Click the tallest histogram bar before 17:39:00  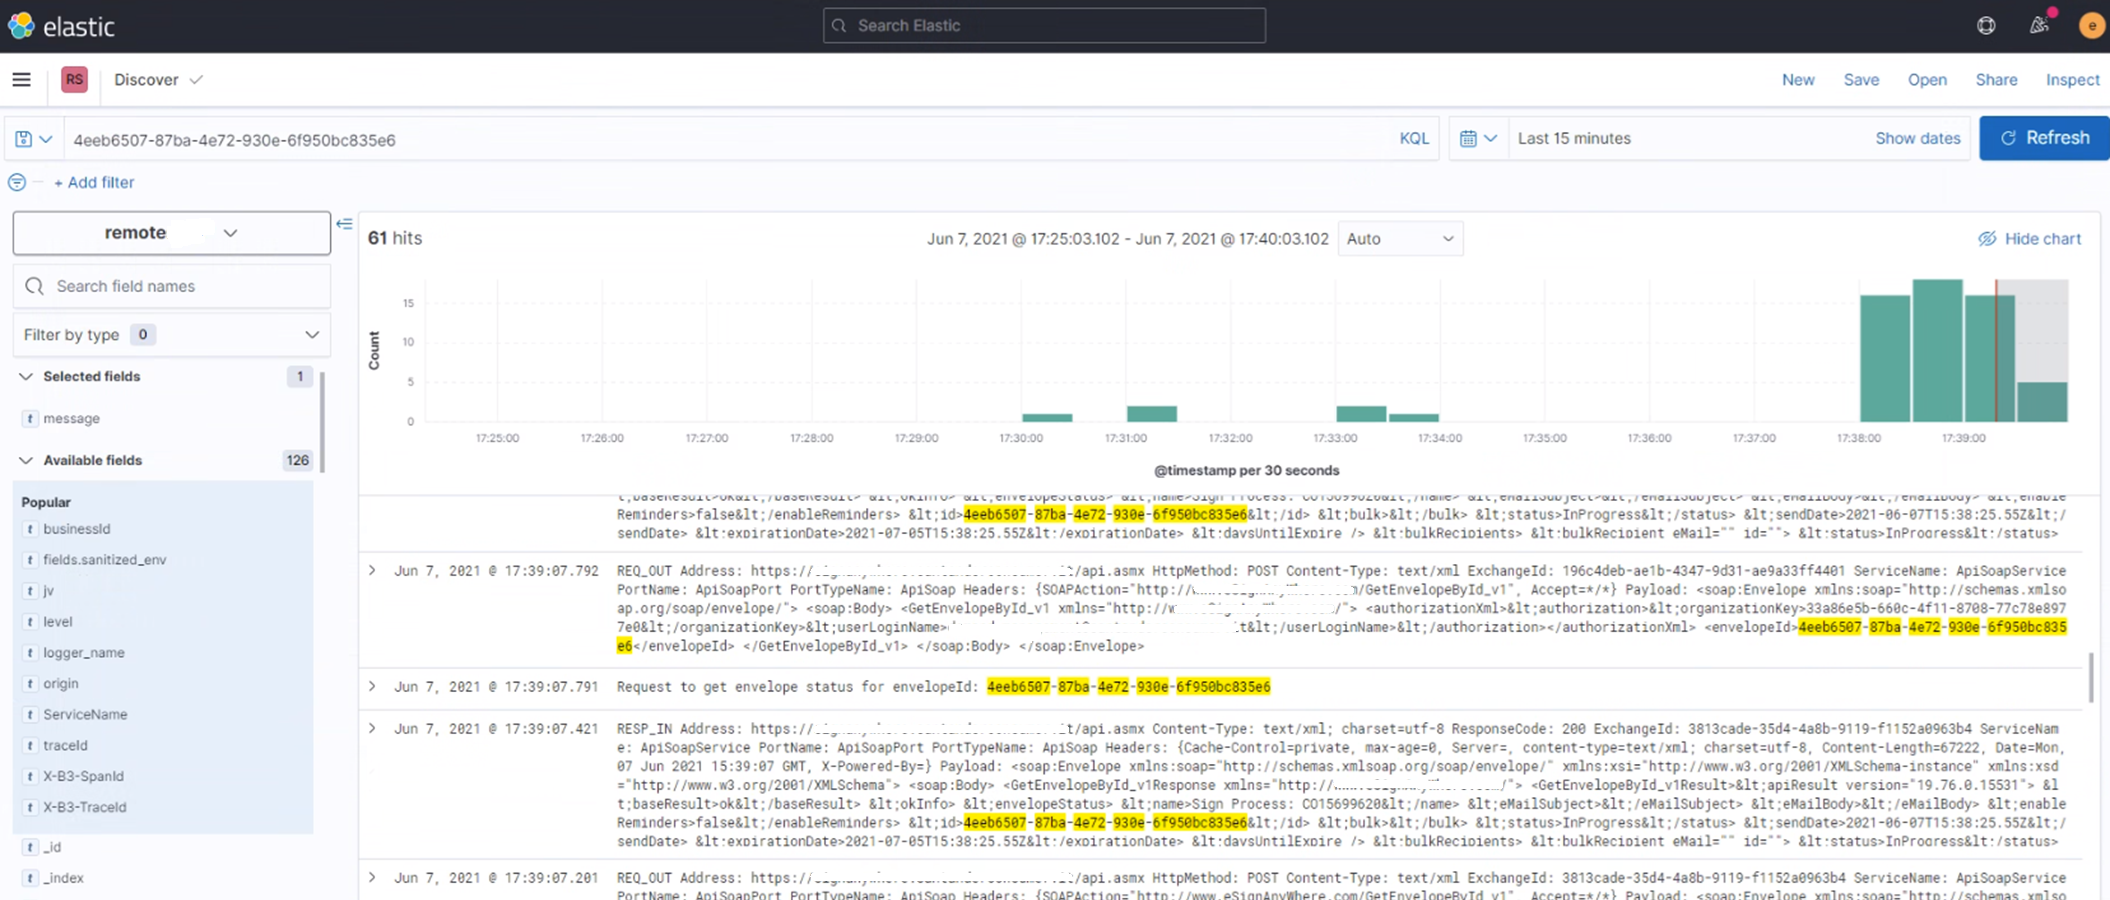(x=1937, y=351)
